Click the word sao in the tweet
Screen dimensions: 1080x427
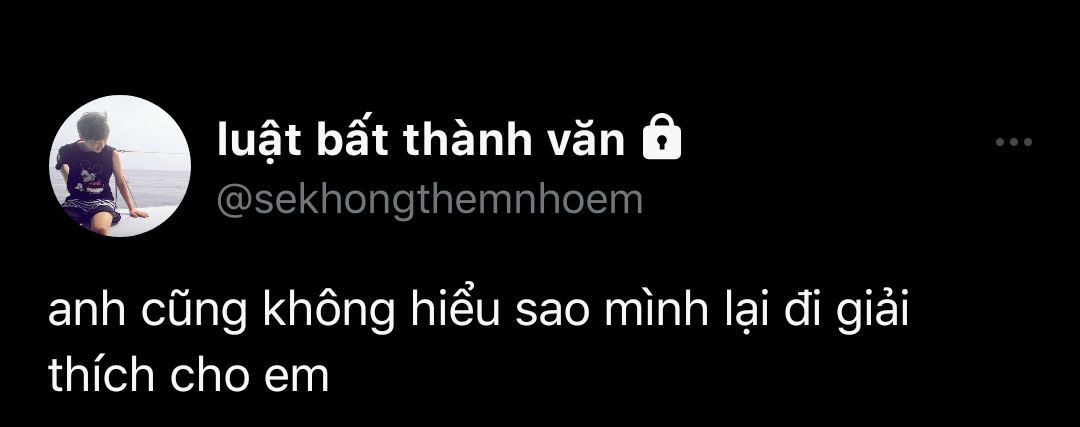tap(552, 315)
